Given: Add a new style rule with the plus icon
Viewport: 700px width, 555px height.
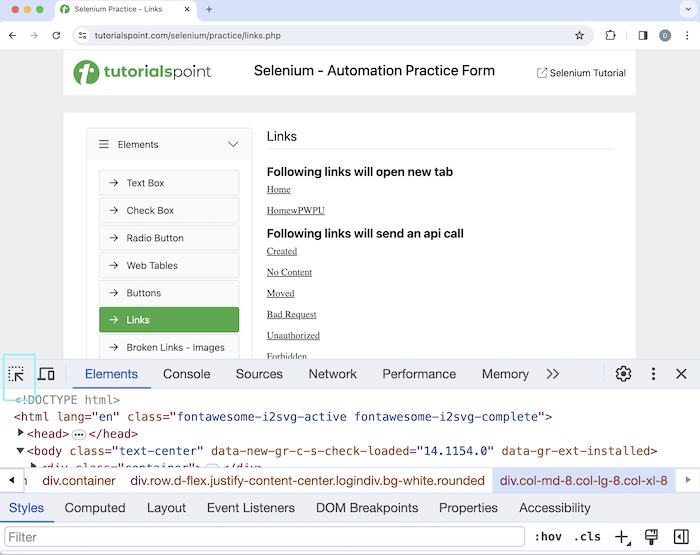Looking at the screenshot, I should (621, 537).
